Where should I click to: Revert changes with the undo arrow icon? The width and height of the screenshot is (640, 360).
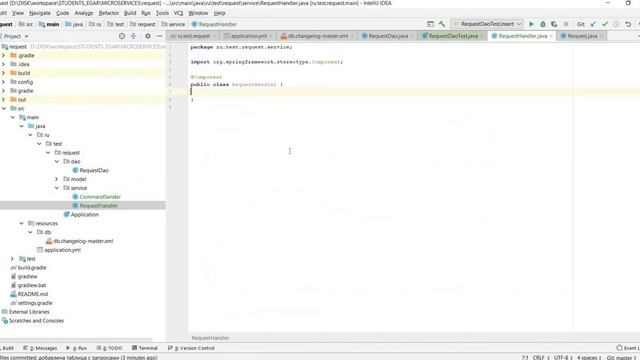click(x=628, y=24)
